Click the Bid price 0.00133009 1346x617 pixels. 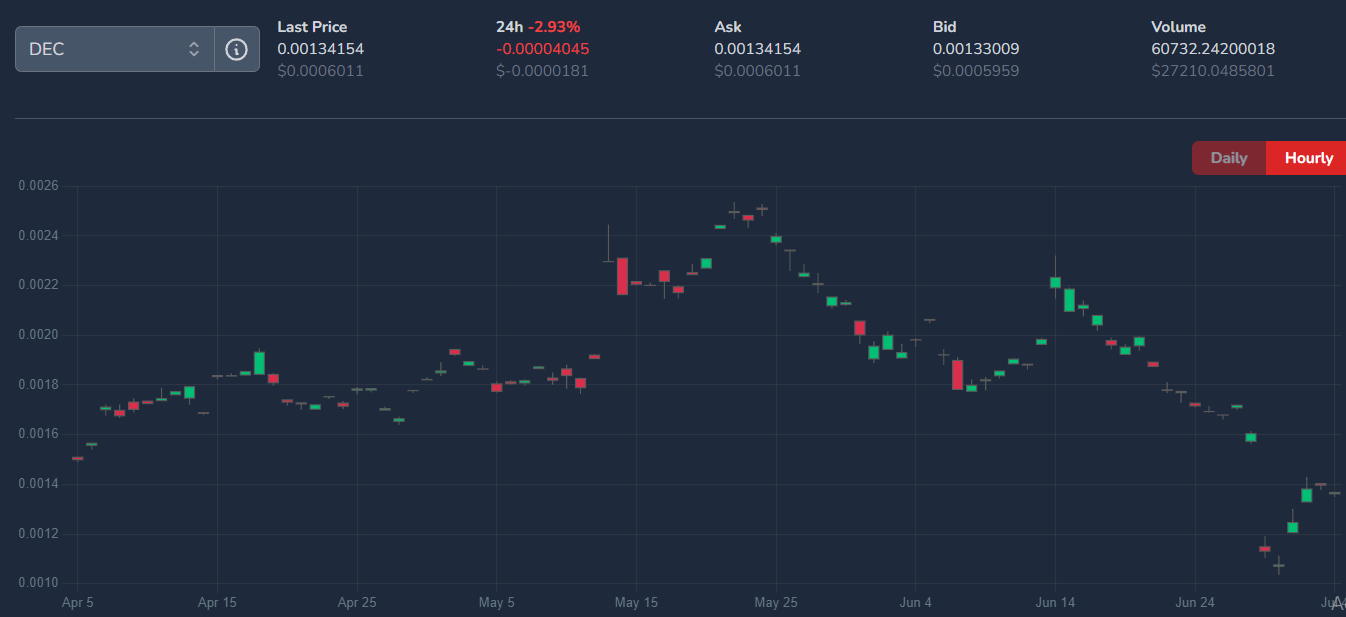point(976,49)
